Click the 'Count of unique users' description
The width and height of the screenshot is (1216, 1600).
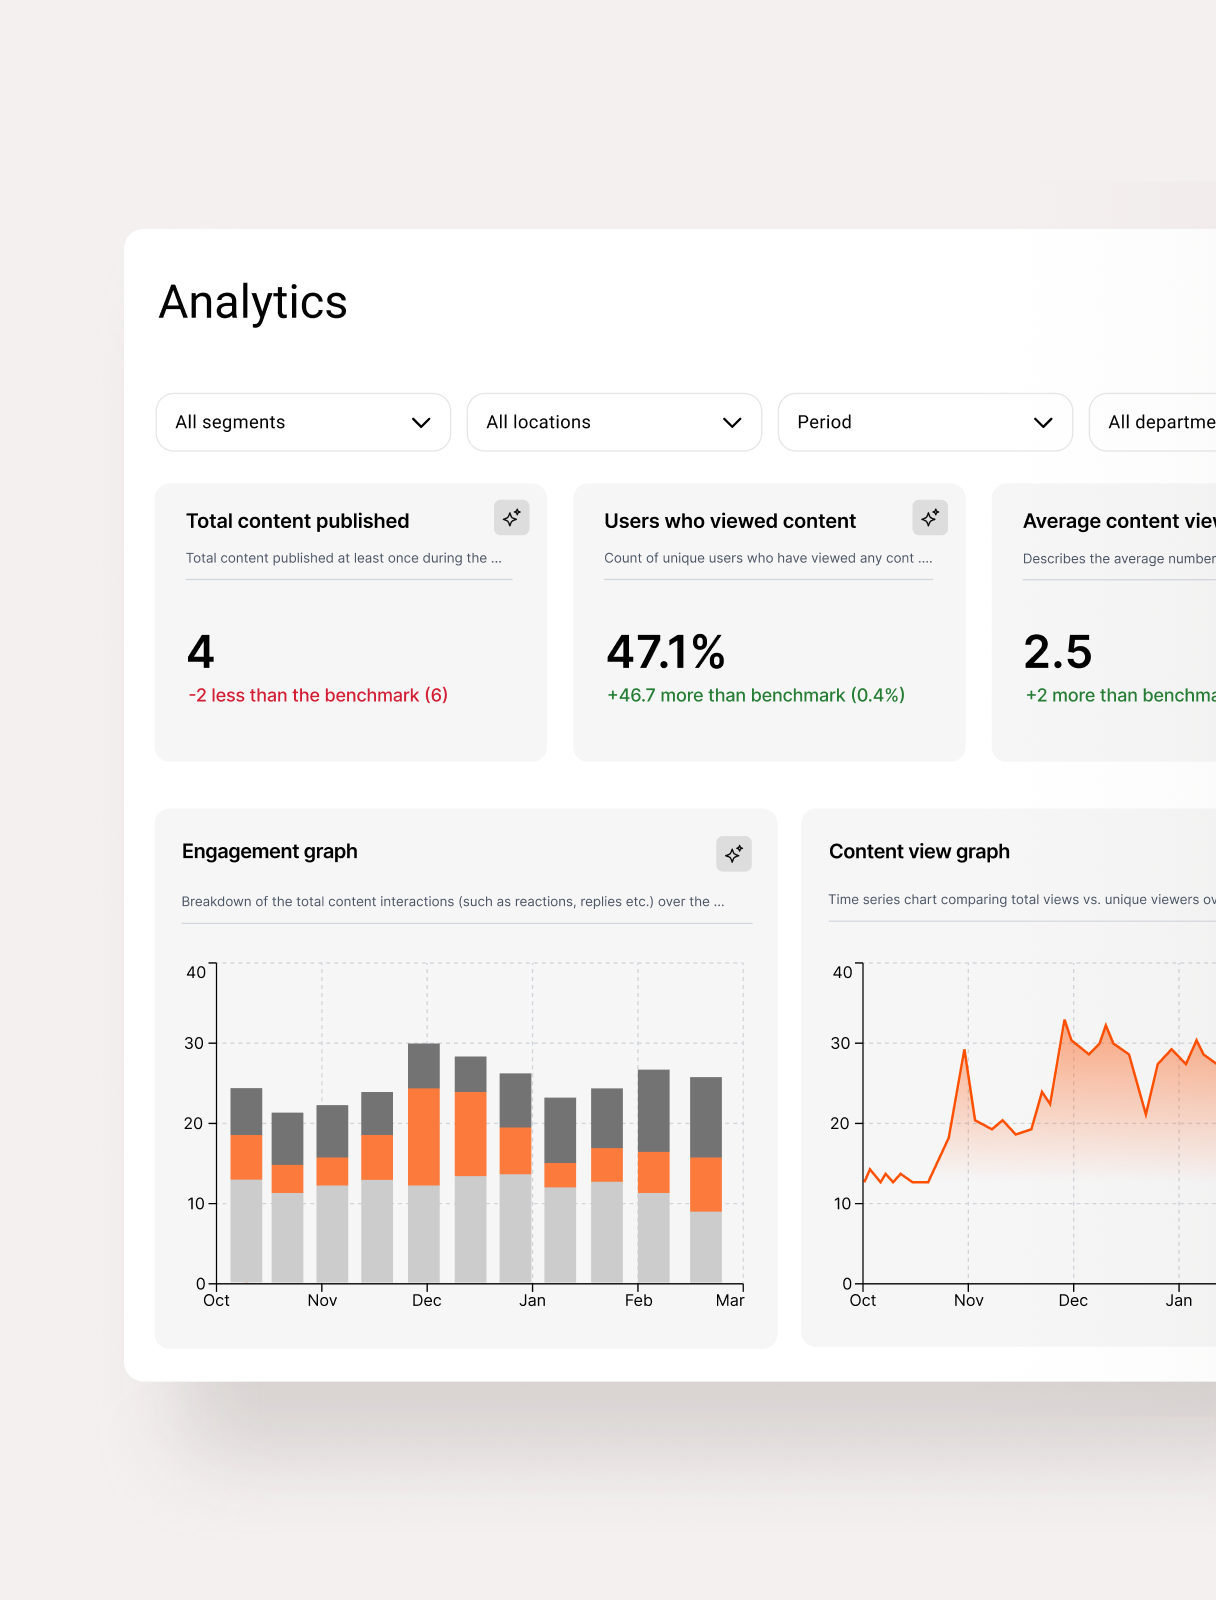coord(768,558)
